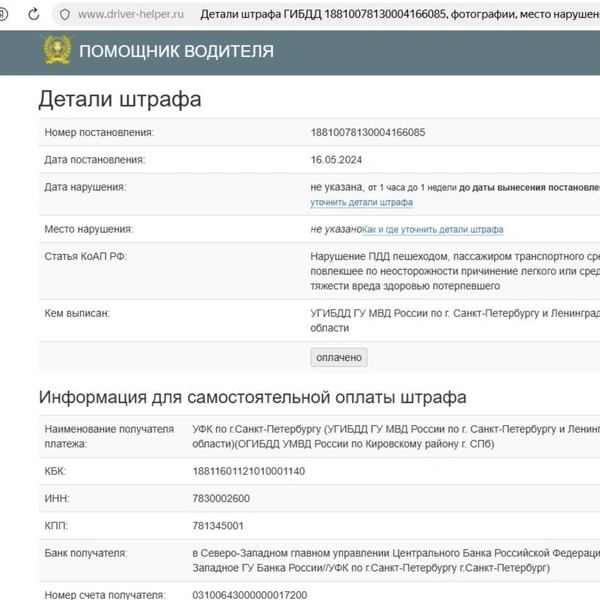Click the 'Номер постановления:' label
The height and width of the screenshot is (600, 600).
point(99,132)
